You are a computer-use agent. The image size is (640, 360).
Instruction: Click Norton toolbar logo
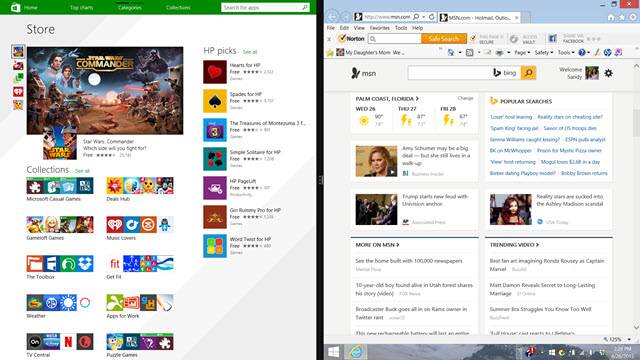click(351, 39)
